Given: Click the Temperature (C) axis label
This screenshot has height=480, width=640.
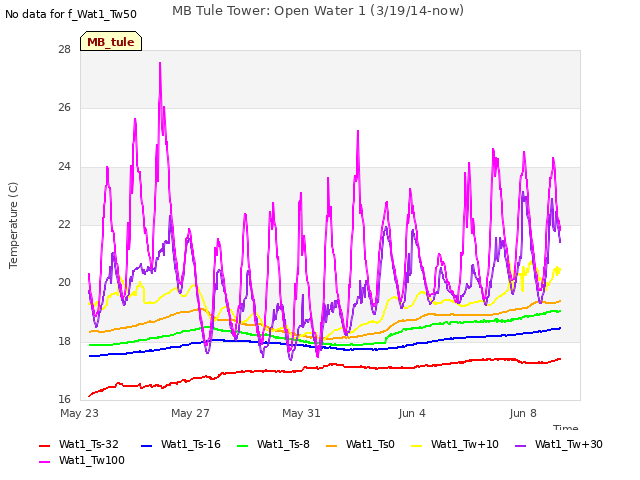Looking at the screenshot, I should tap(13, 225).
